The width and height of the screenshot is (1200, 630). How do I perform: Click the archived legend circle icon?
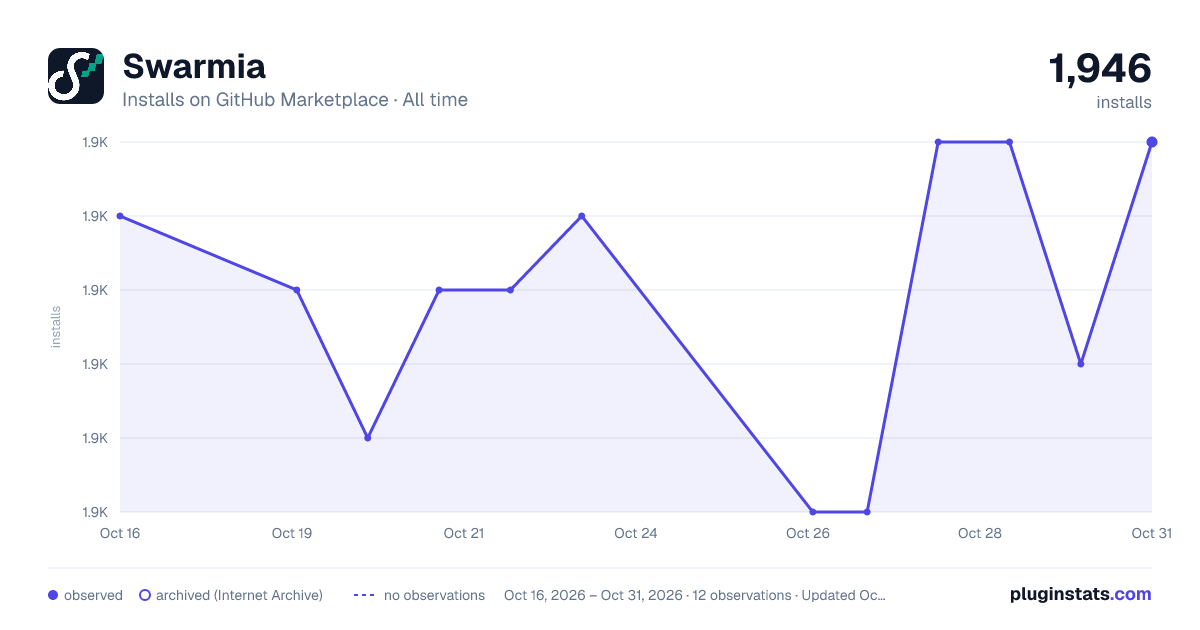(x=145, y=595)
